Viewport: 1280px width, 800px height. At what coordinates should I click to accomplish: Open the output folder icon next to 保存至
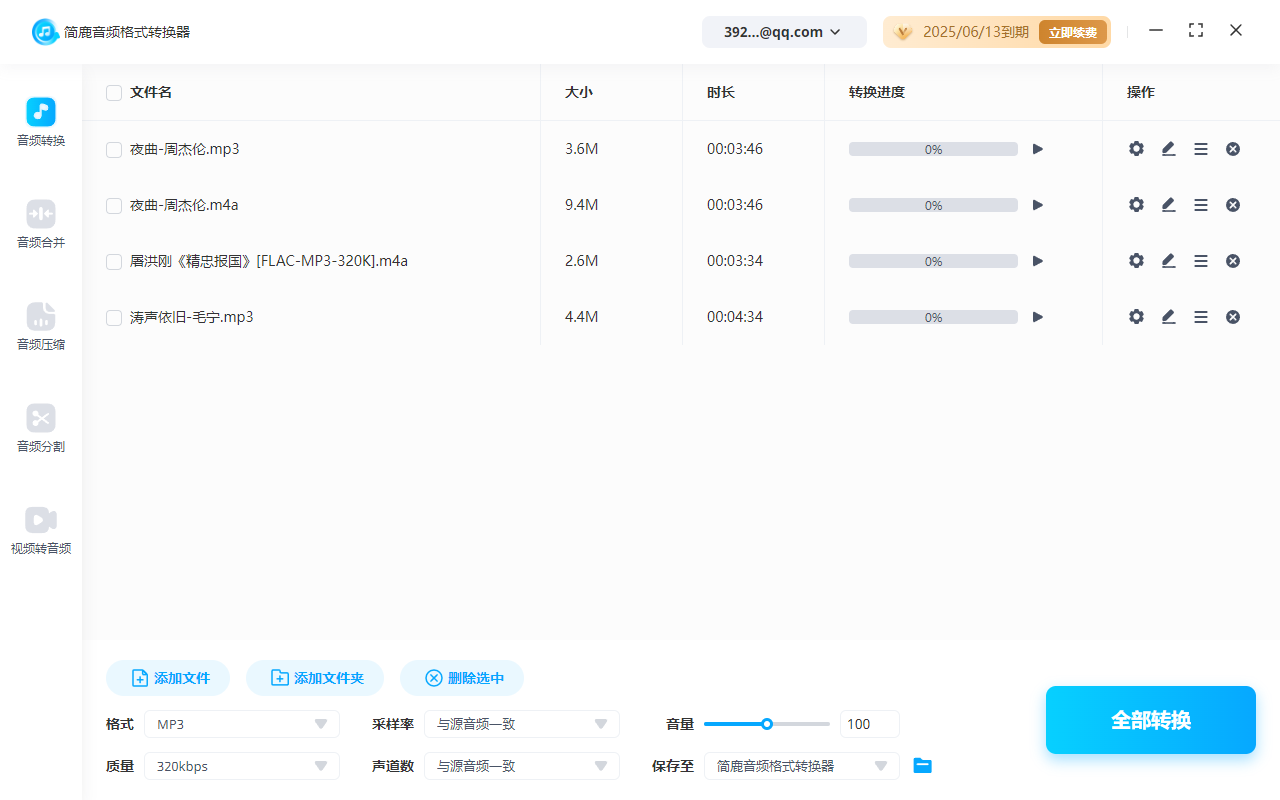(923, 766)
